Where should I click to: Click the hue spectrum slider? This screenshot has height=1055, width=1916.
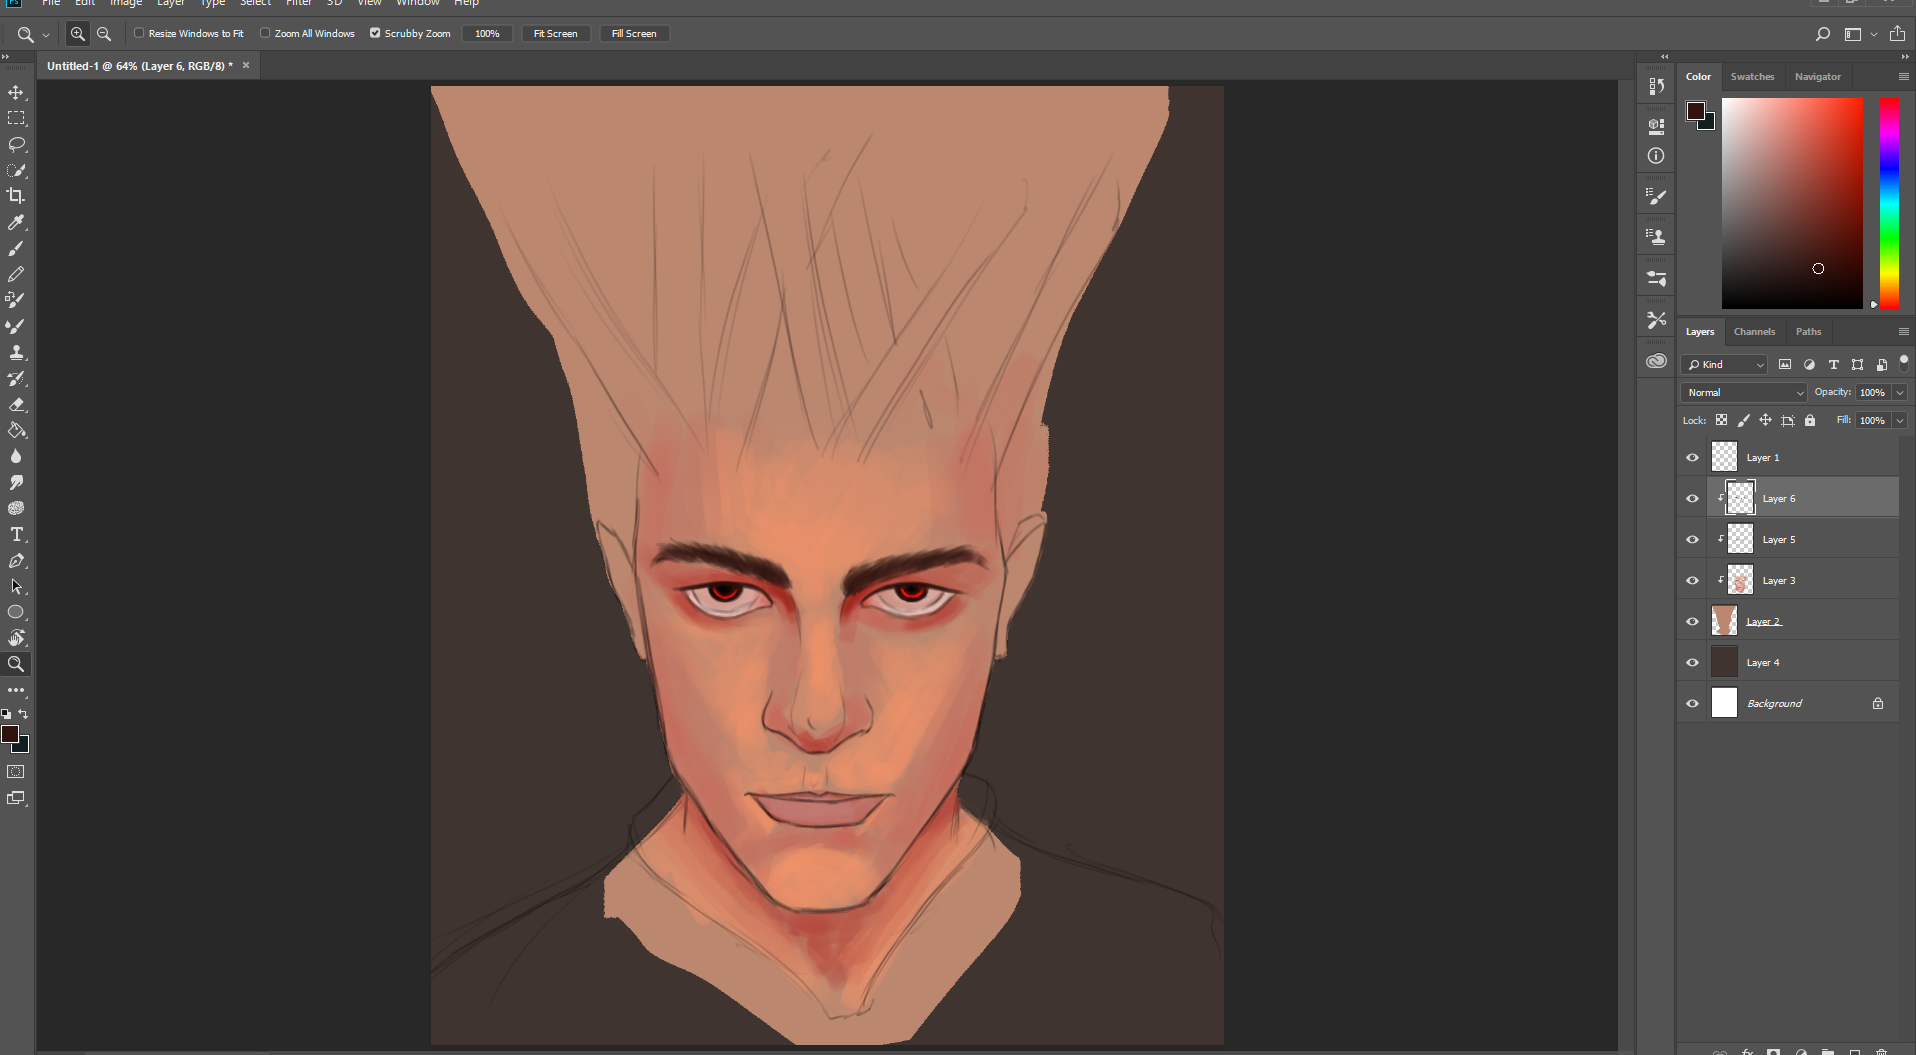pyautogui.click(x=1889, y=203)
